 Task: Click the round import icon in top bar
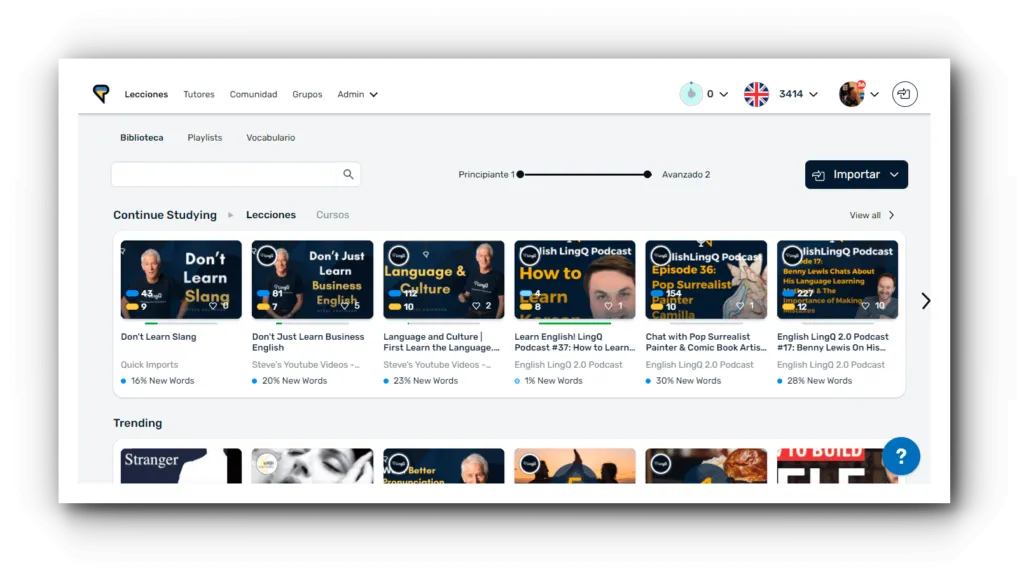click(904, 94)
